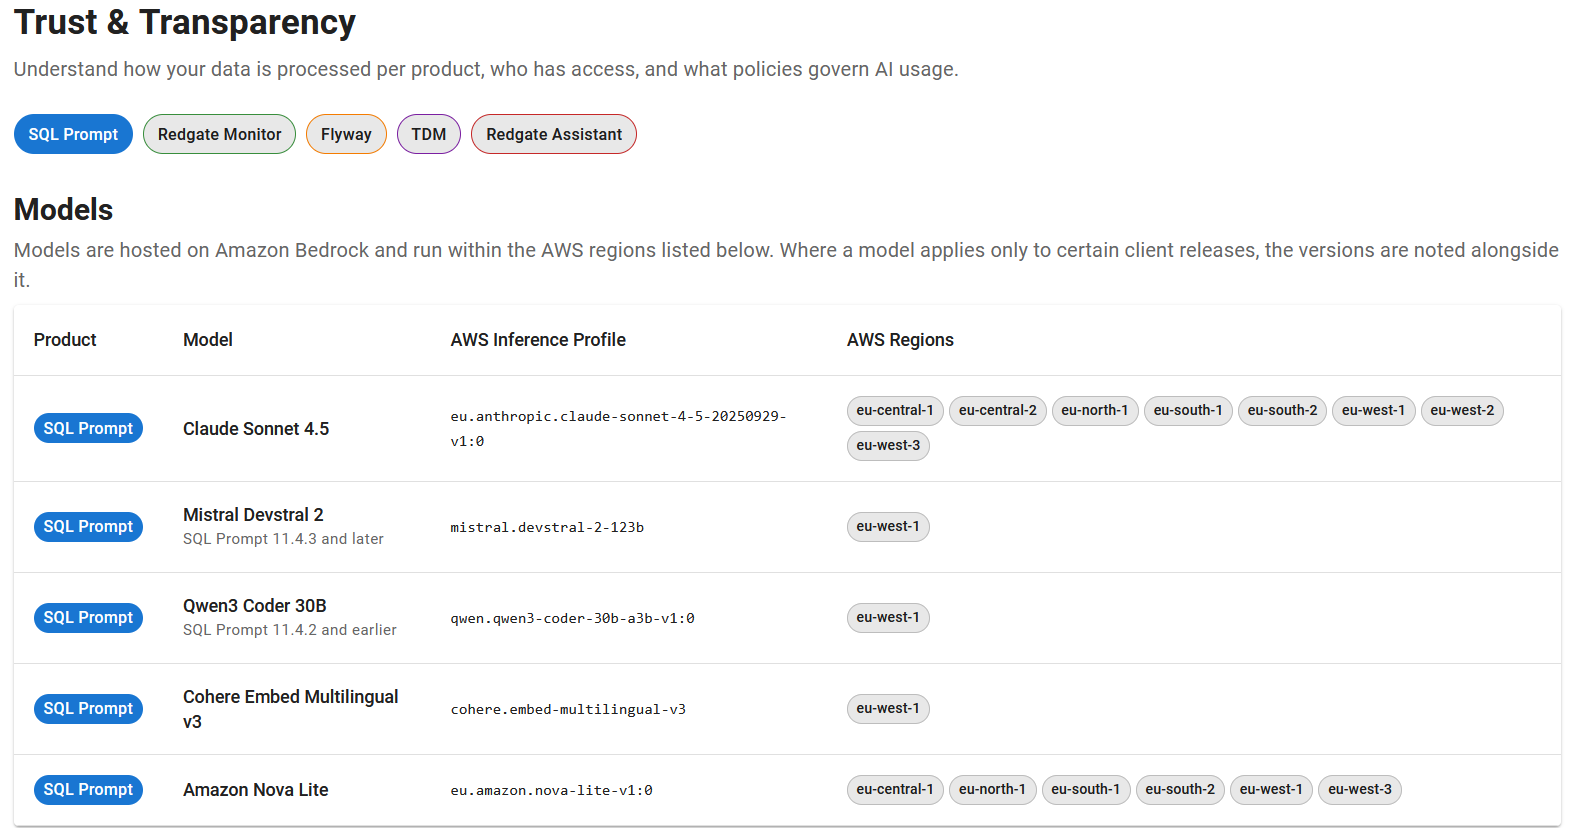
Task: Click eu-west-1 region chip in Cohere Embed row
Action: pyautogui.click(x=888, y=709)
